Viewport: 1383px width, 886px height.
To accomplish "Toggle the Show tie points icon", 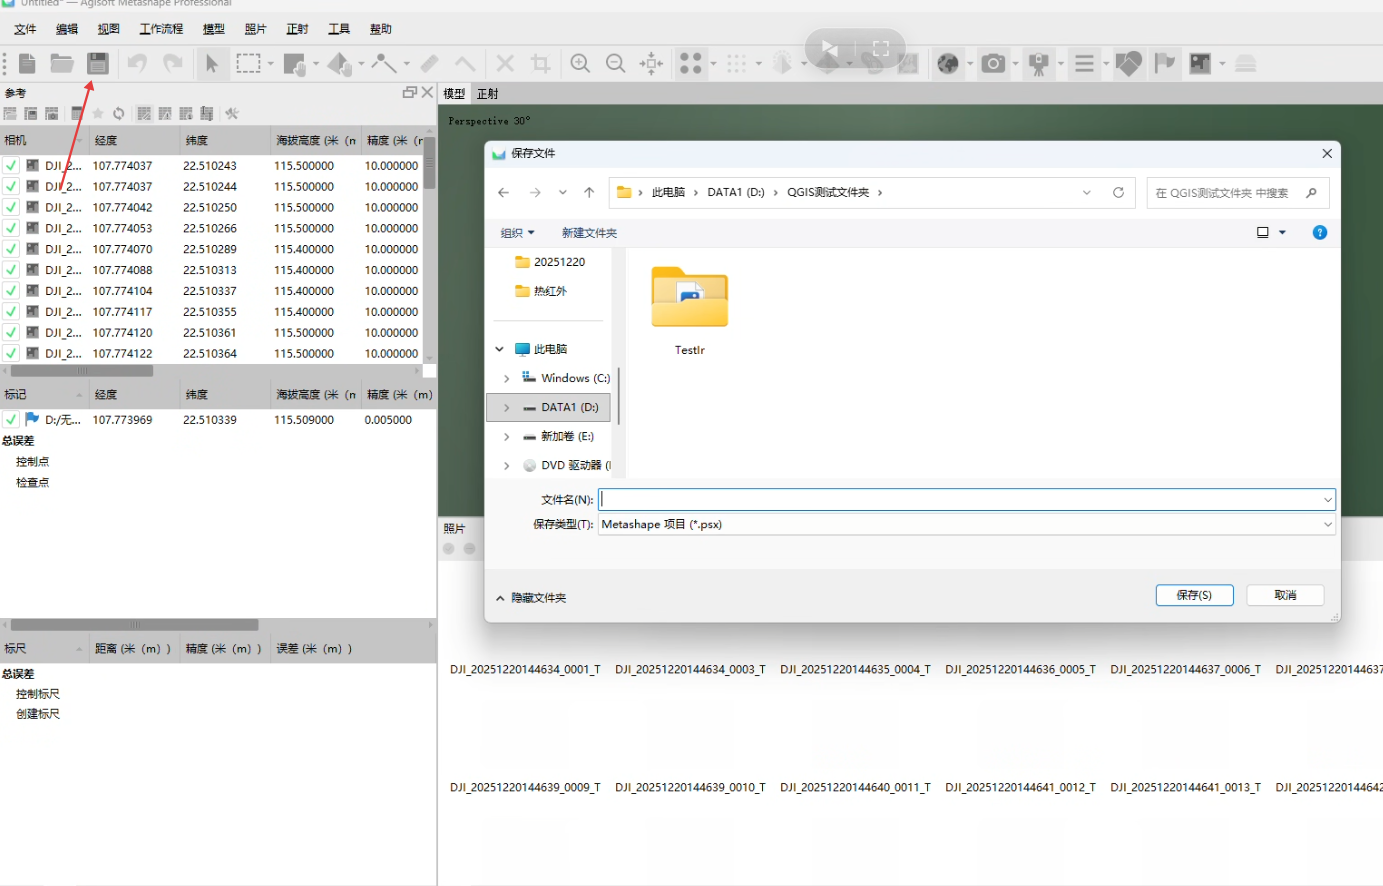I will pos(691,64).
